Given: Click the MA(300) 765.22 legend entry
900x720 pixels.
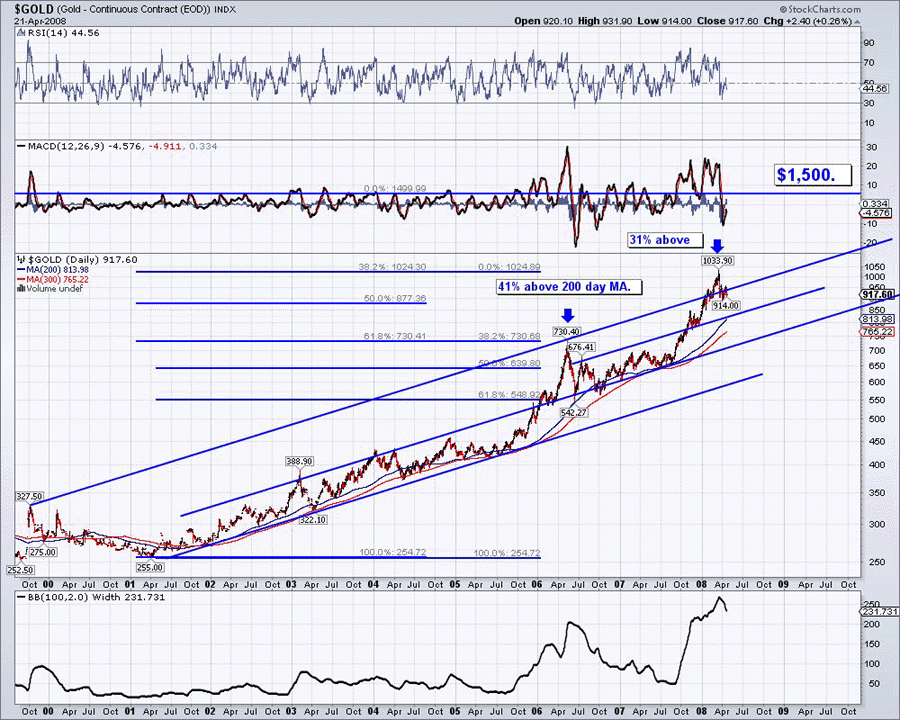Looking at the screenshot, I should (50, 279).
